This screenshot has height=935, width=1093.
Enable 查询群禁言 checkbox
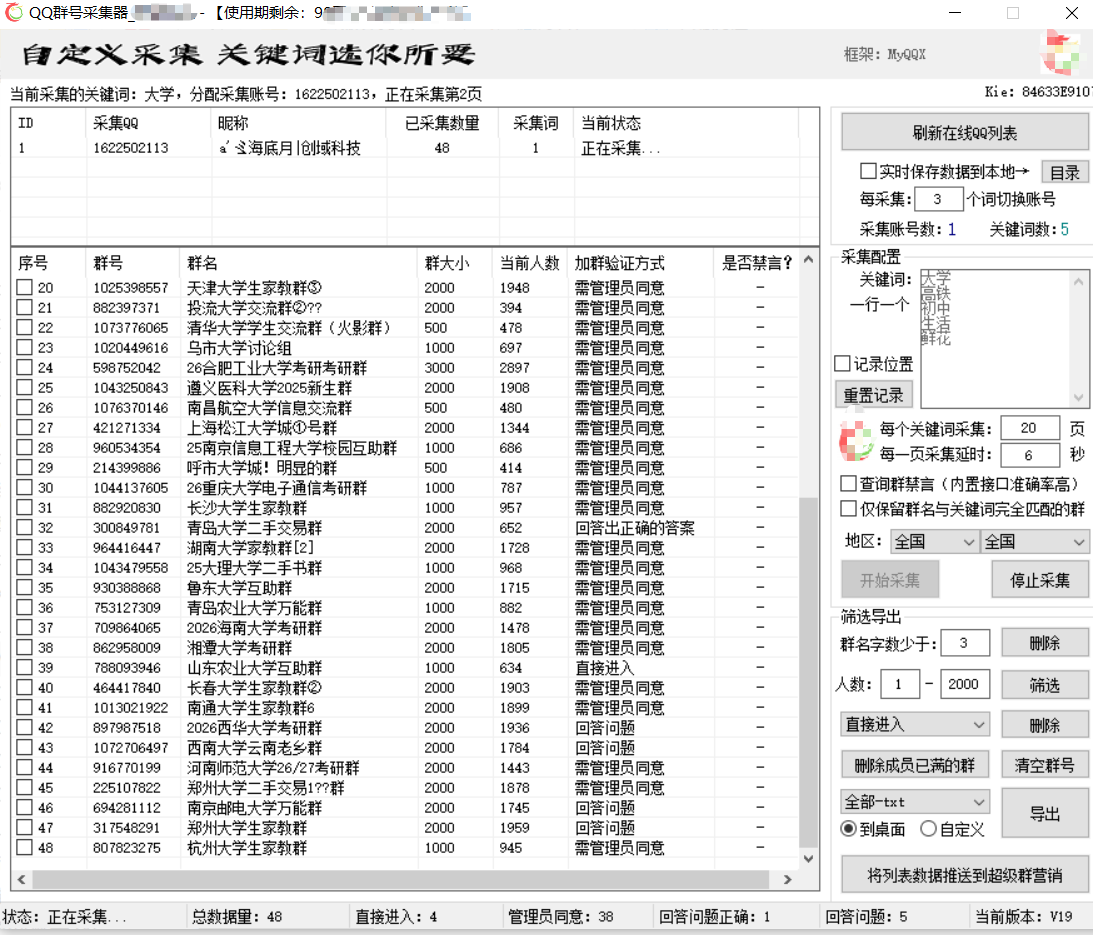848,483
